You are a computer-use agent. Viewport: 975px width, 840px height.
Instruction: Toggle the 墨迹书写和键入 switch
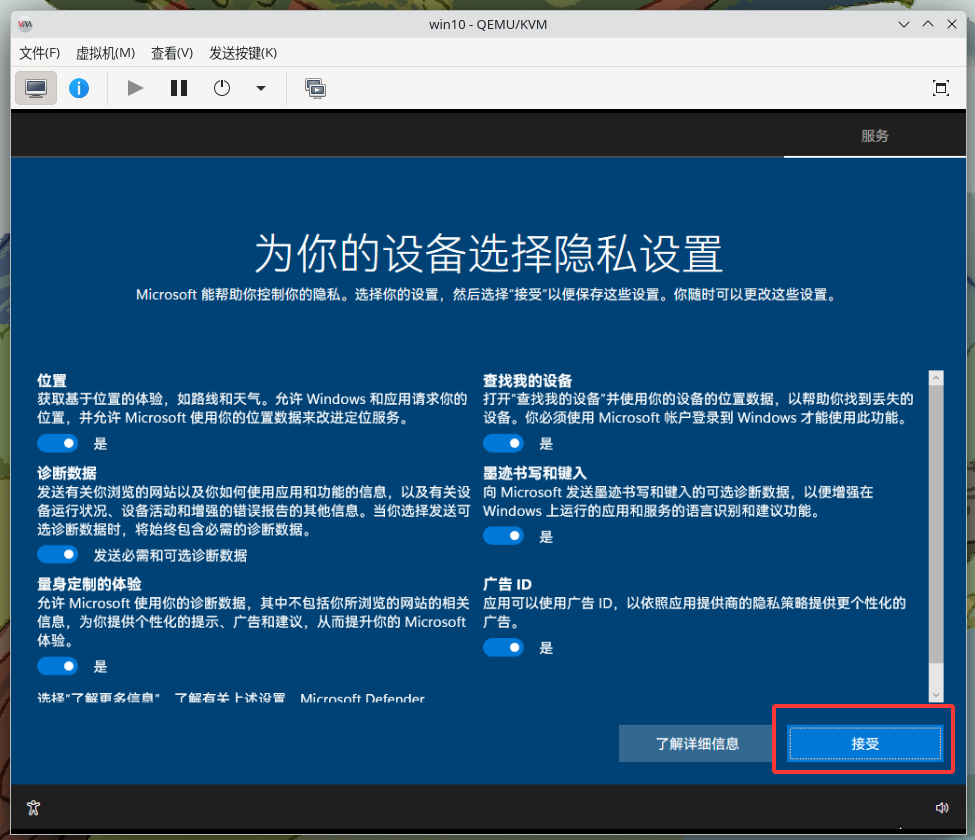click(504, 536)
